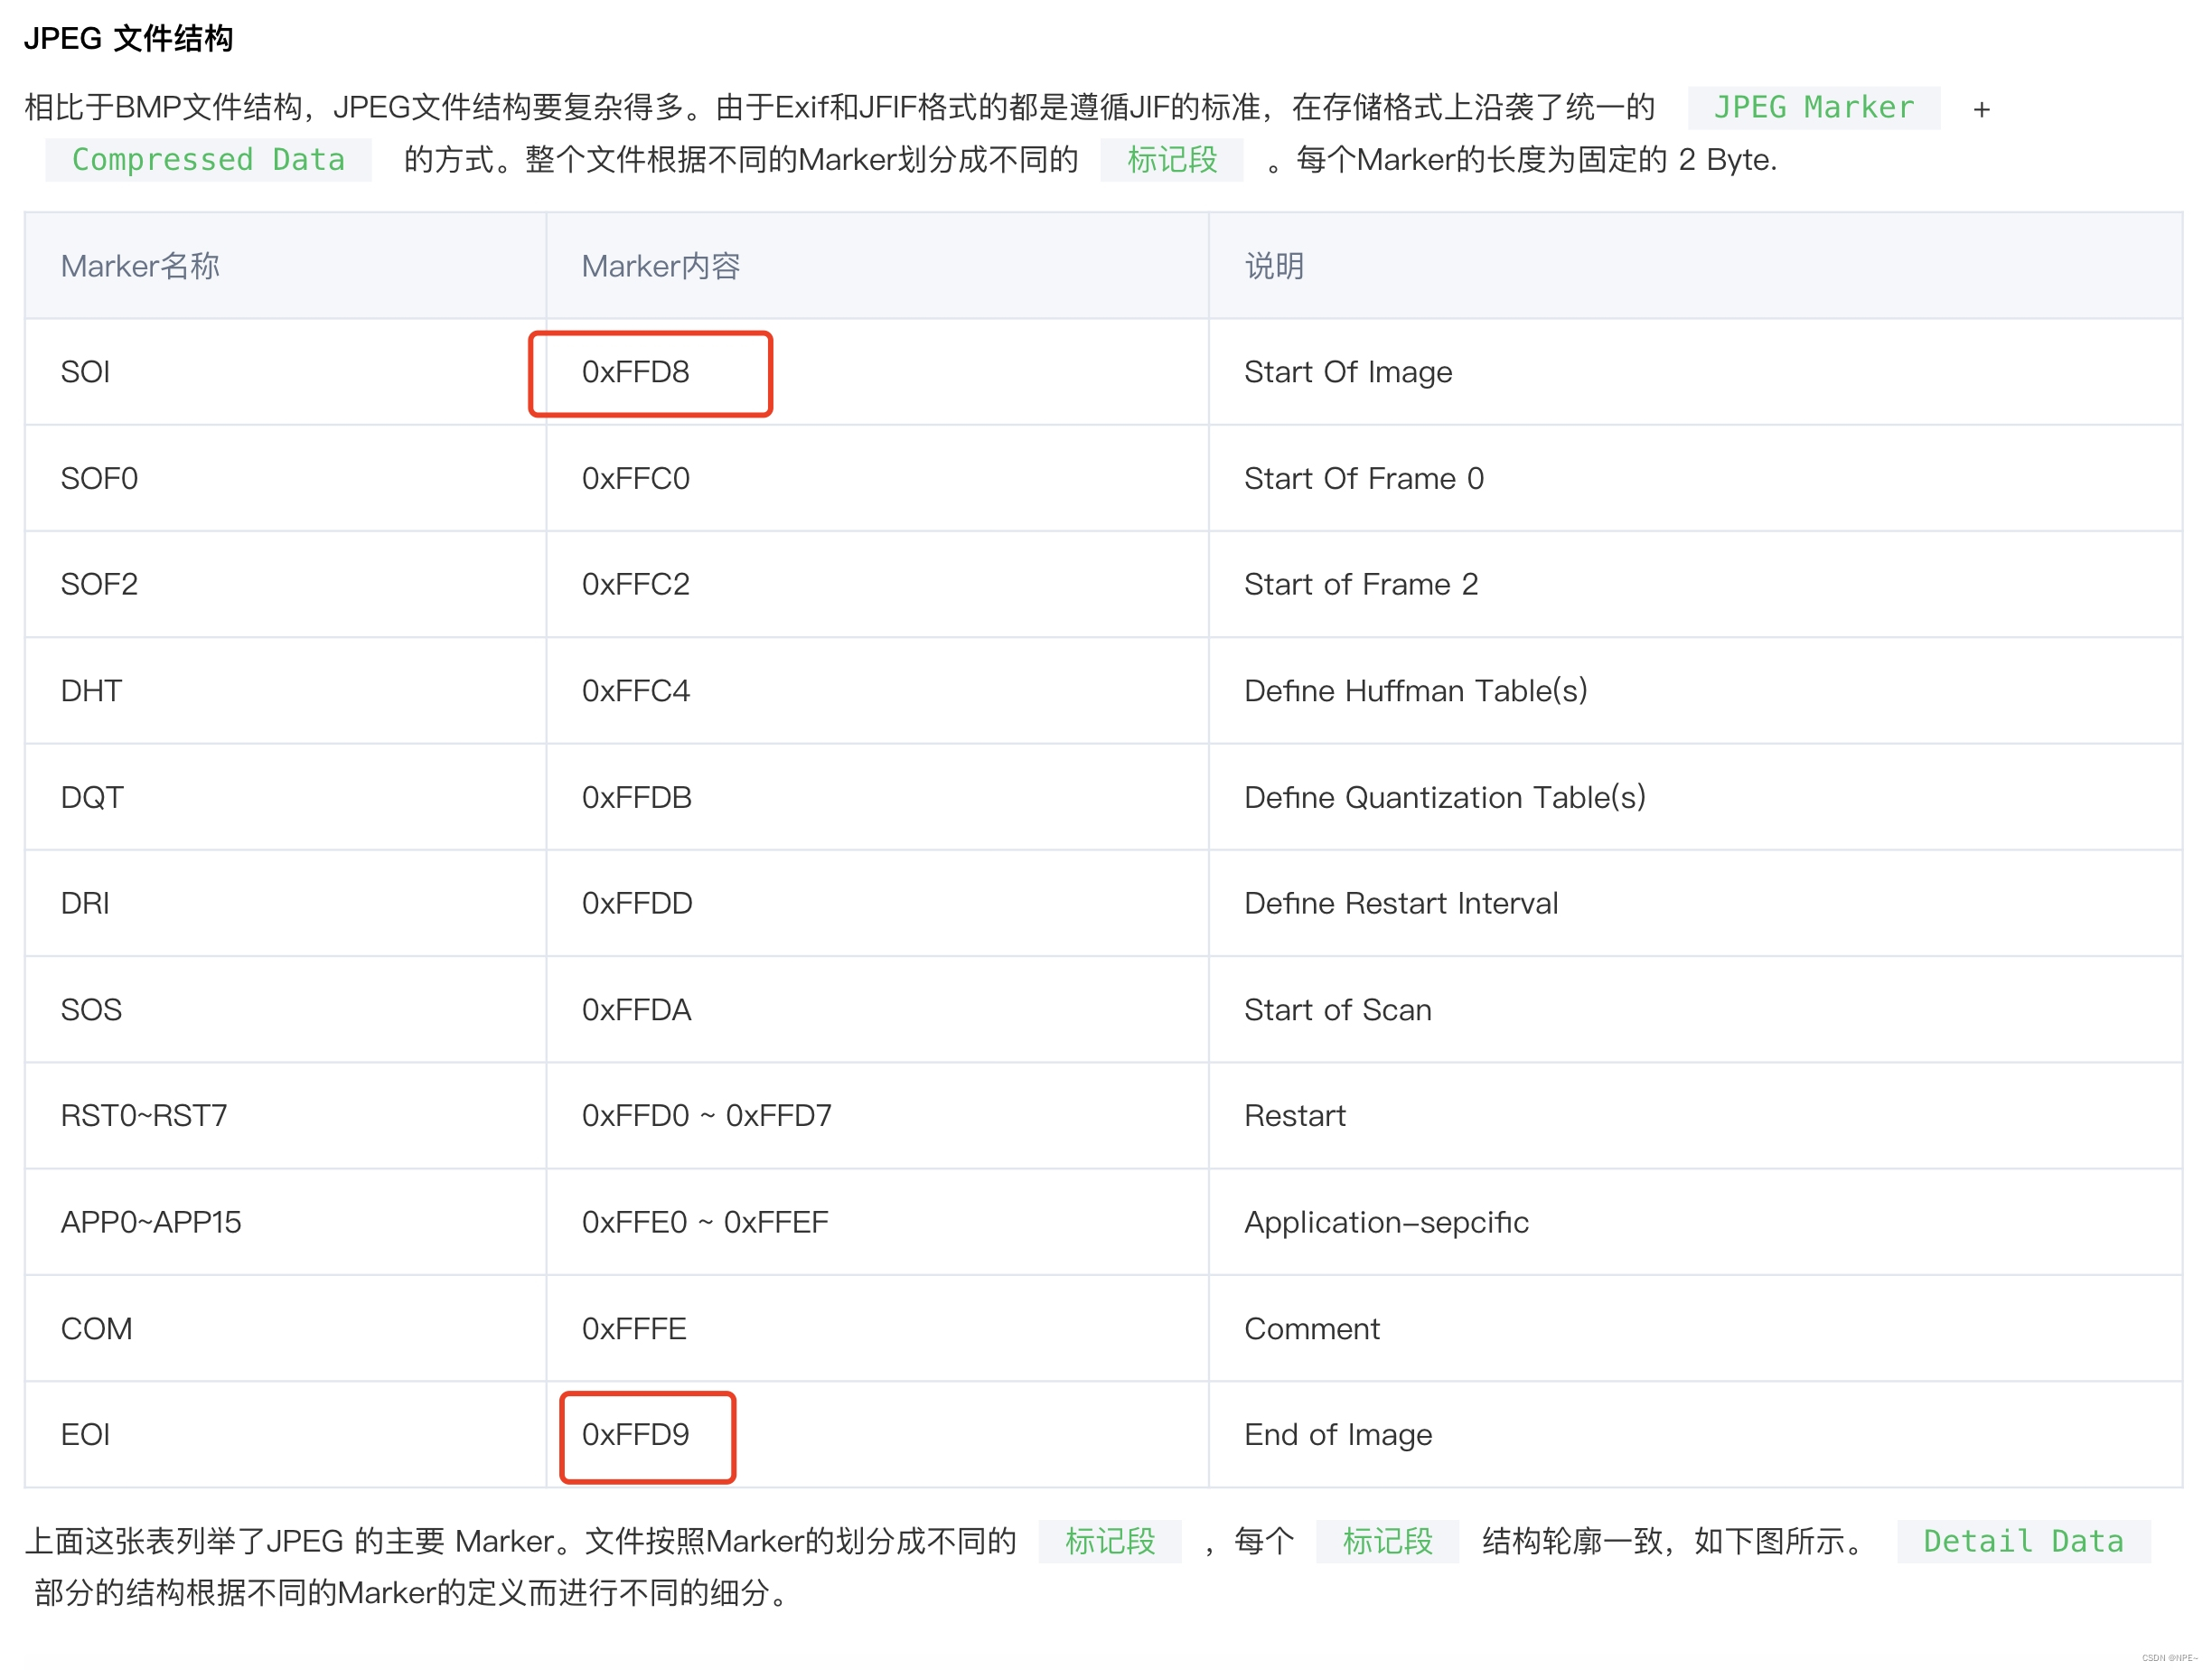Click 'Define Huffman Table(s)' description

(x=1415, y=691)
